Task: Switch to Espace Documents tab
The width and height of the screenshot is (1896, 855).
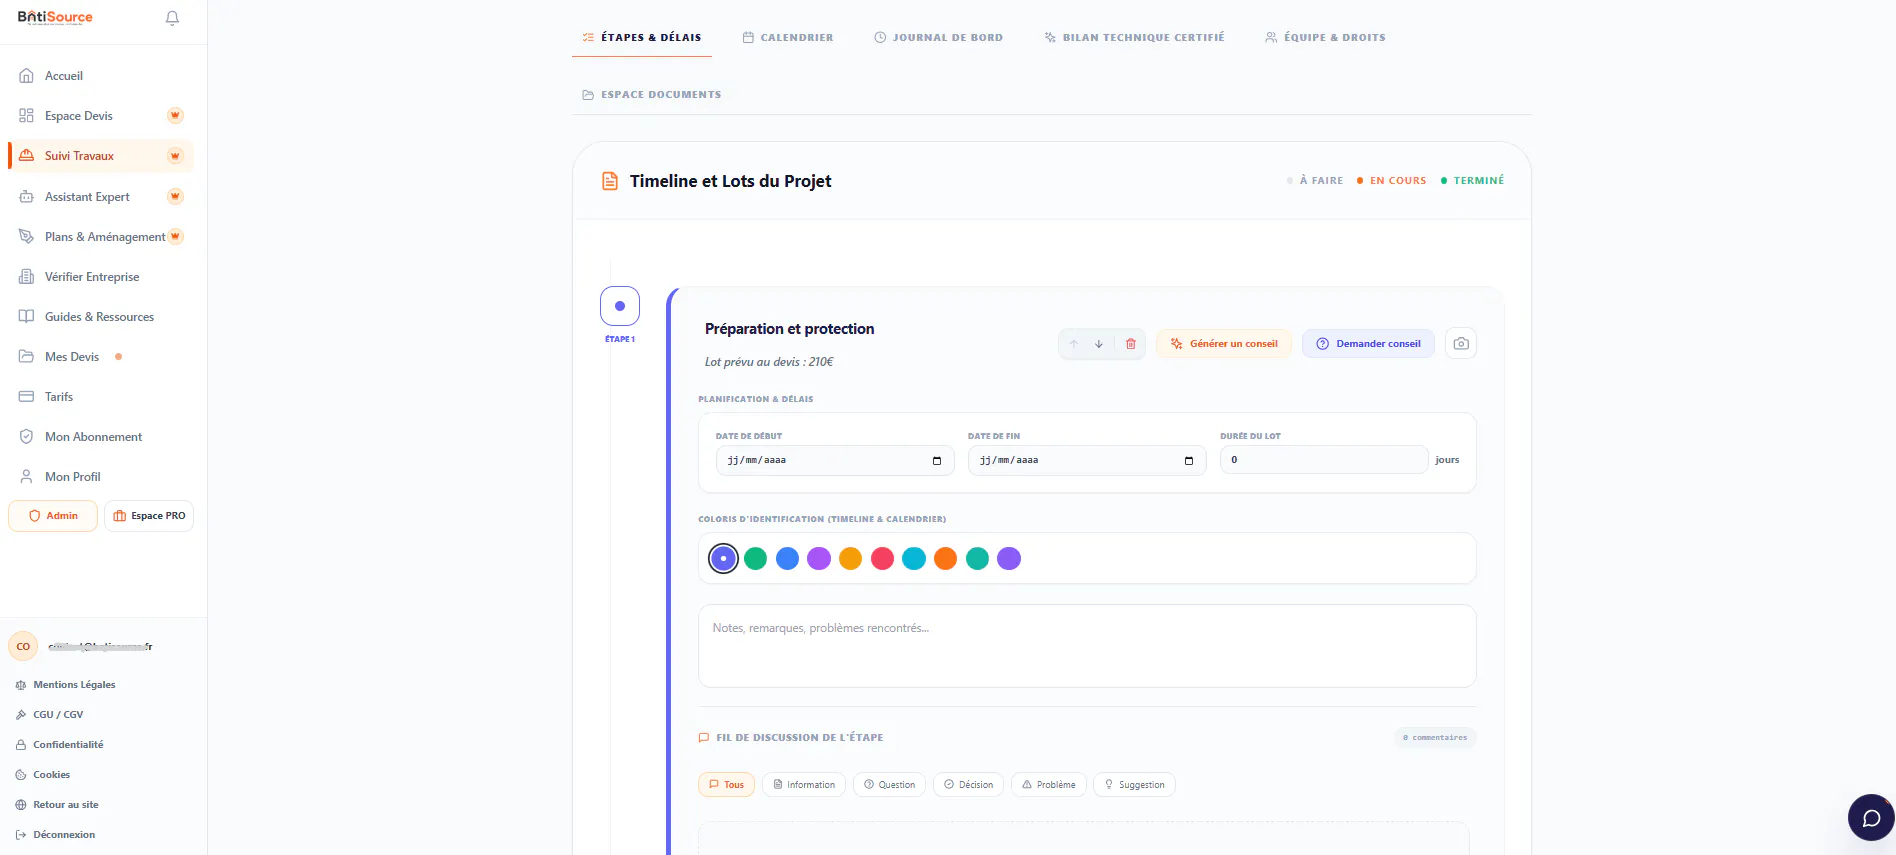Action: click(652, 95)
